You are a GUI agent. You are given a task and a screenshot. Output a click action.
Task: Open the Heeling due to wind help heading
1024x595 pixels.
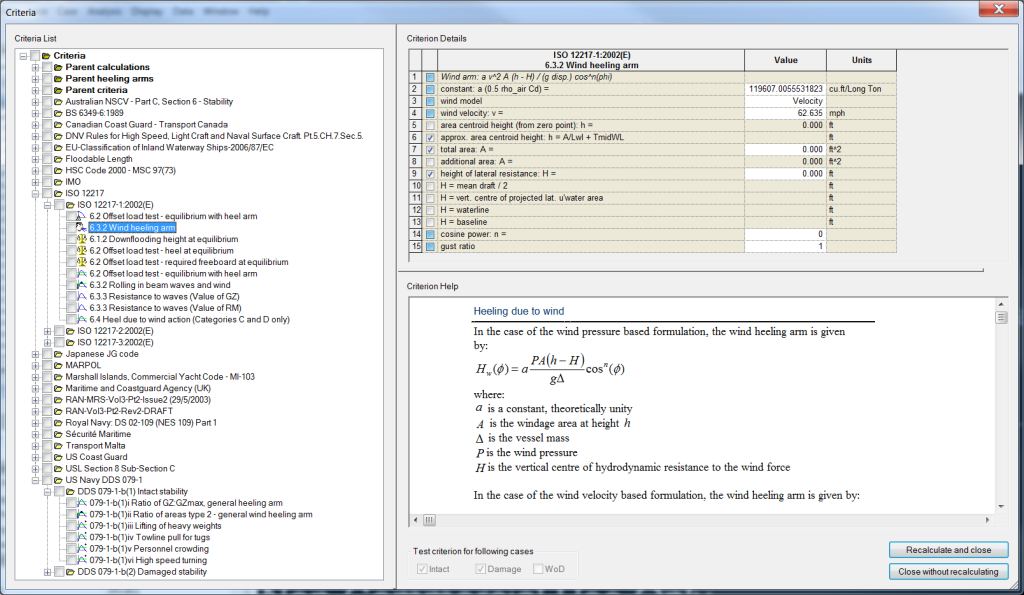click(x=519, y=312)
